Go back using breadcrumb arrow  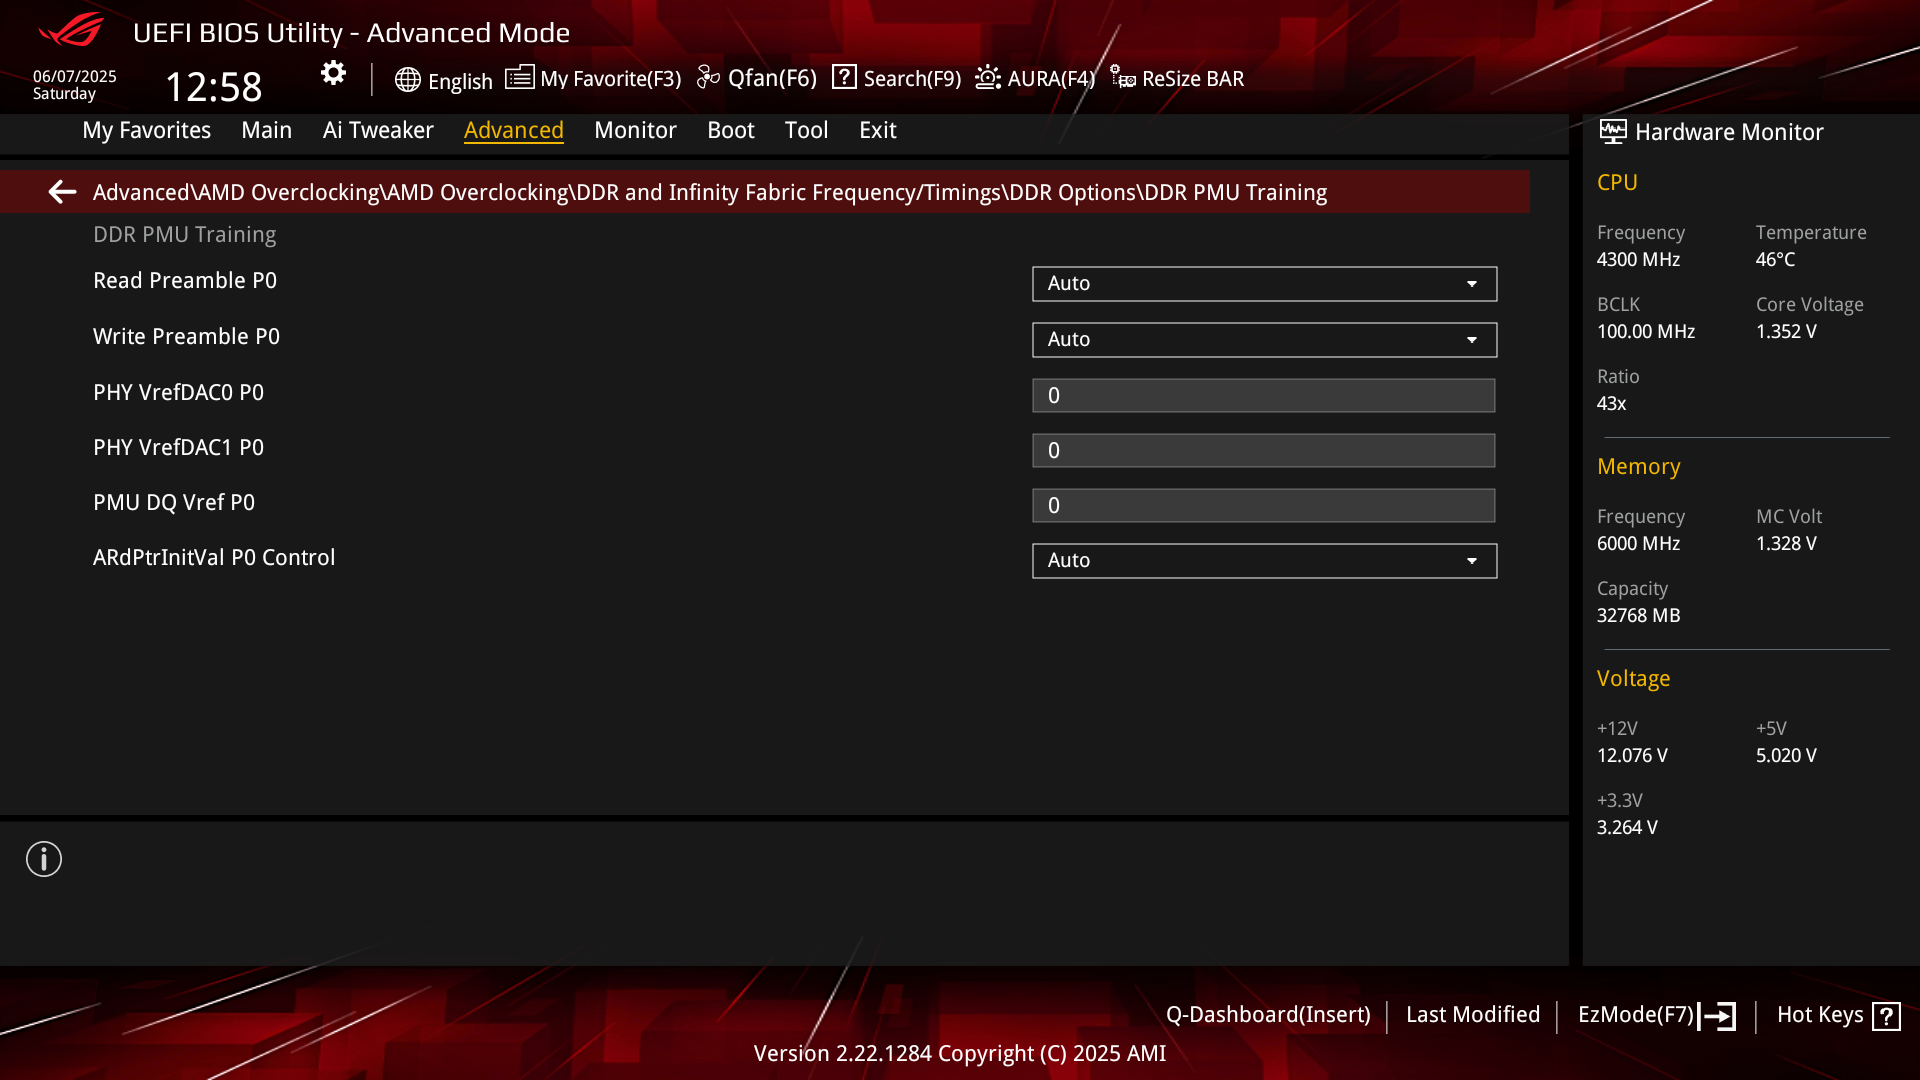pos(62,192)
